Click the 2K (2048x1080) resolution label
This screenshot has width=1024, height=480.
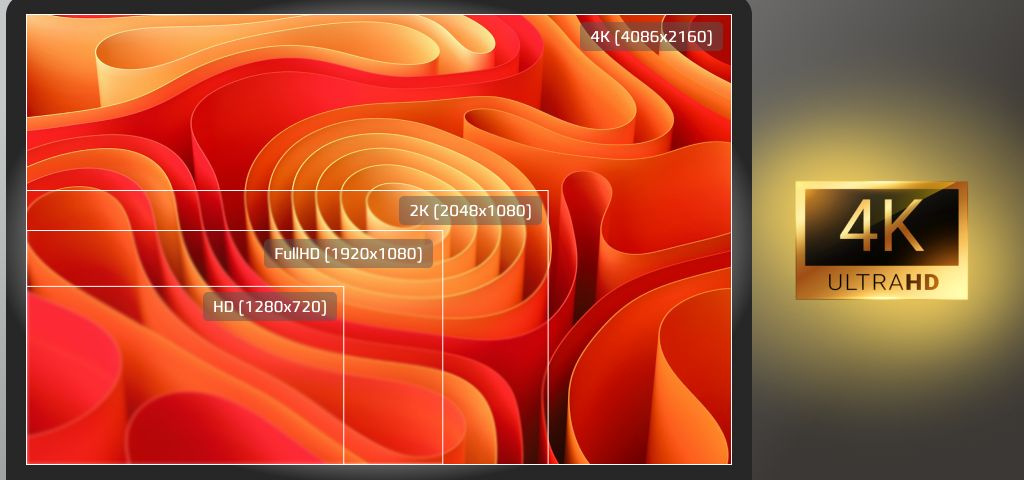(470, 211)
